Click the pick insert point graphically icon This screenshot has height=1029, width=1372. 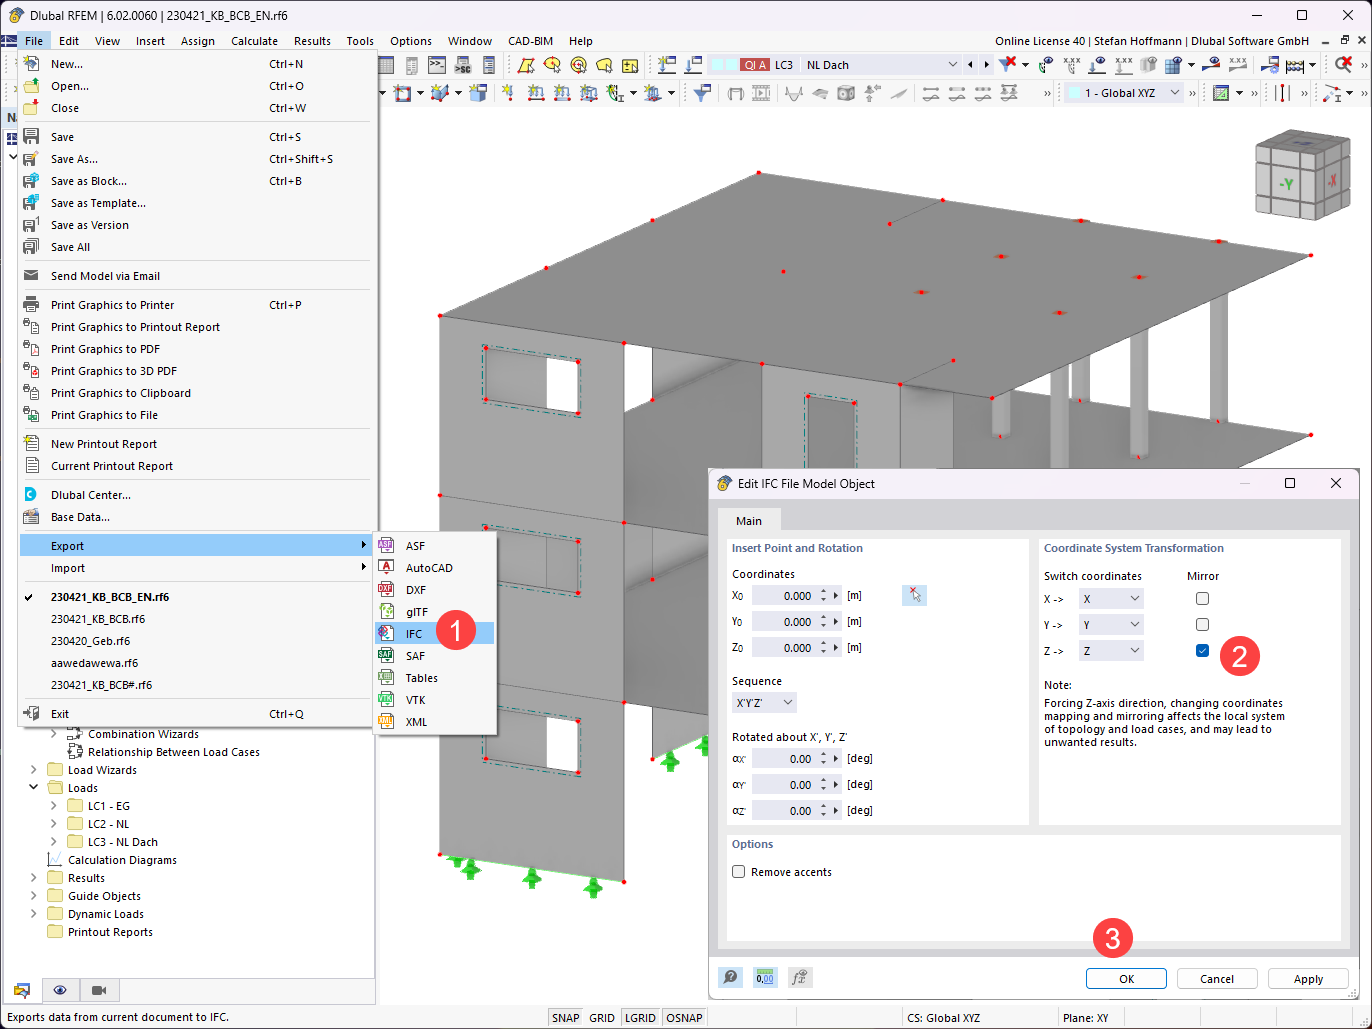pyautogui.click(x=914, y=595)
